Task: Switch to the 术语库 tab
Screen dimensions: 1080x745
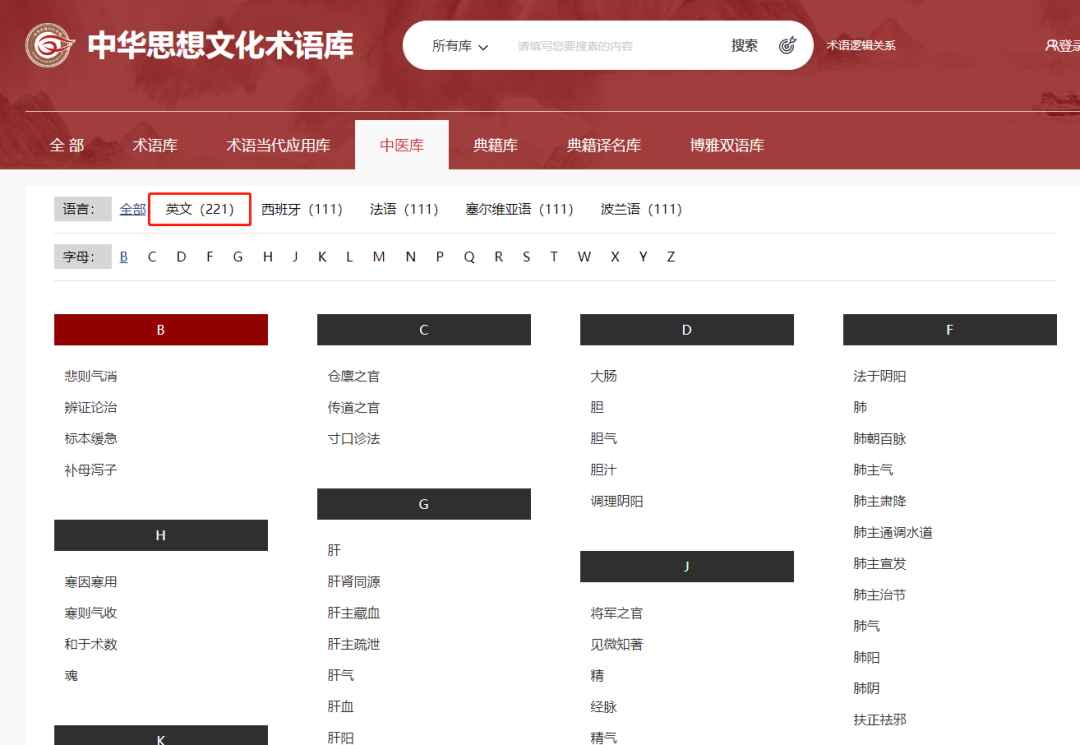Action: (x=155, y=144)
